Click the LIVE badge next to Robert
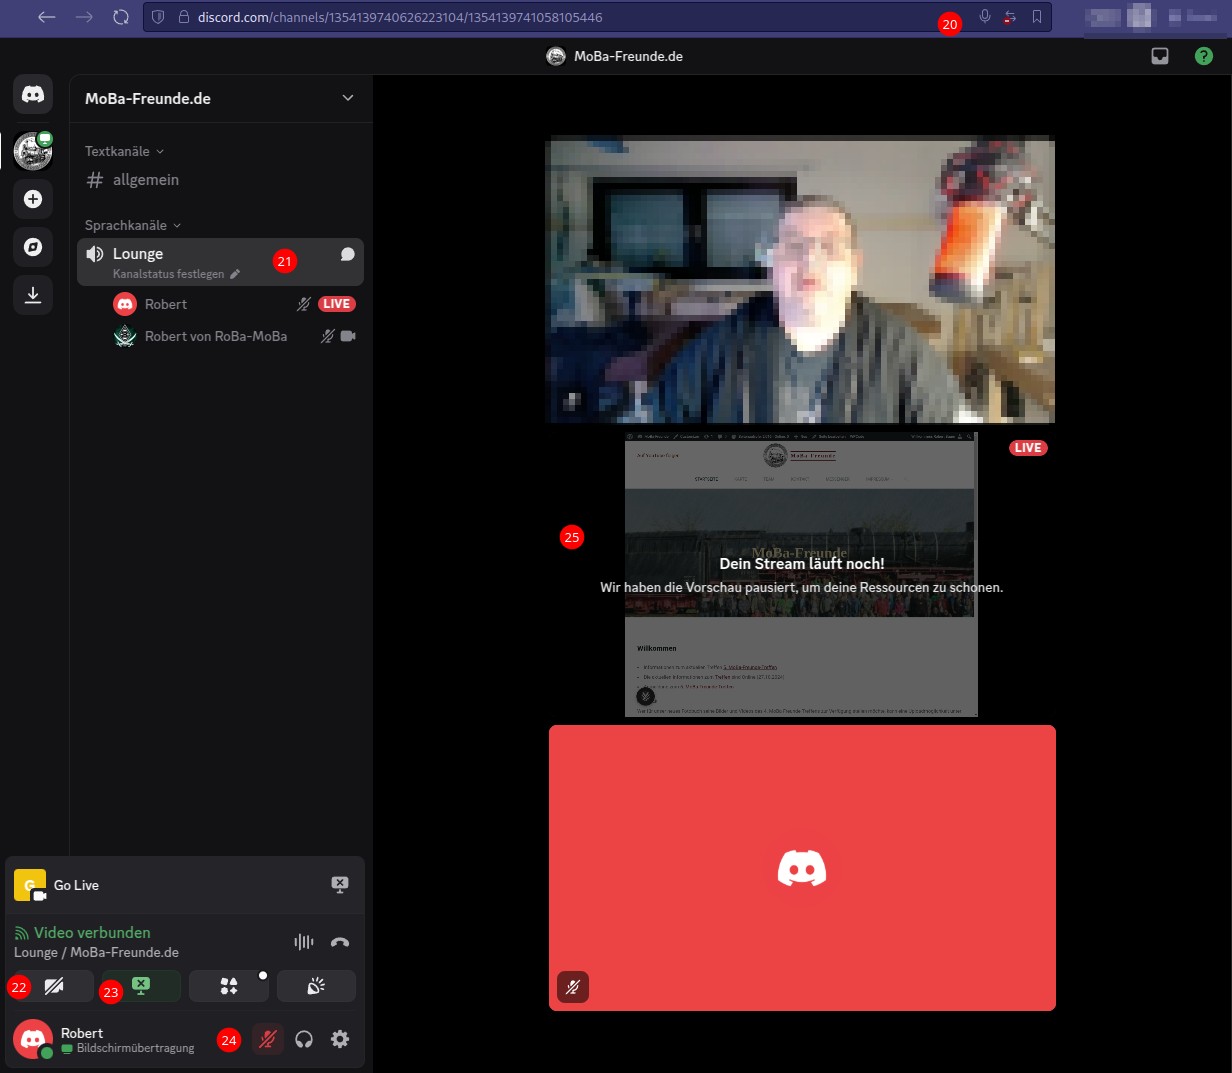1232x1073 pixels. click(x=337, y=304)
